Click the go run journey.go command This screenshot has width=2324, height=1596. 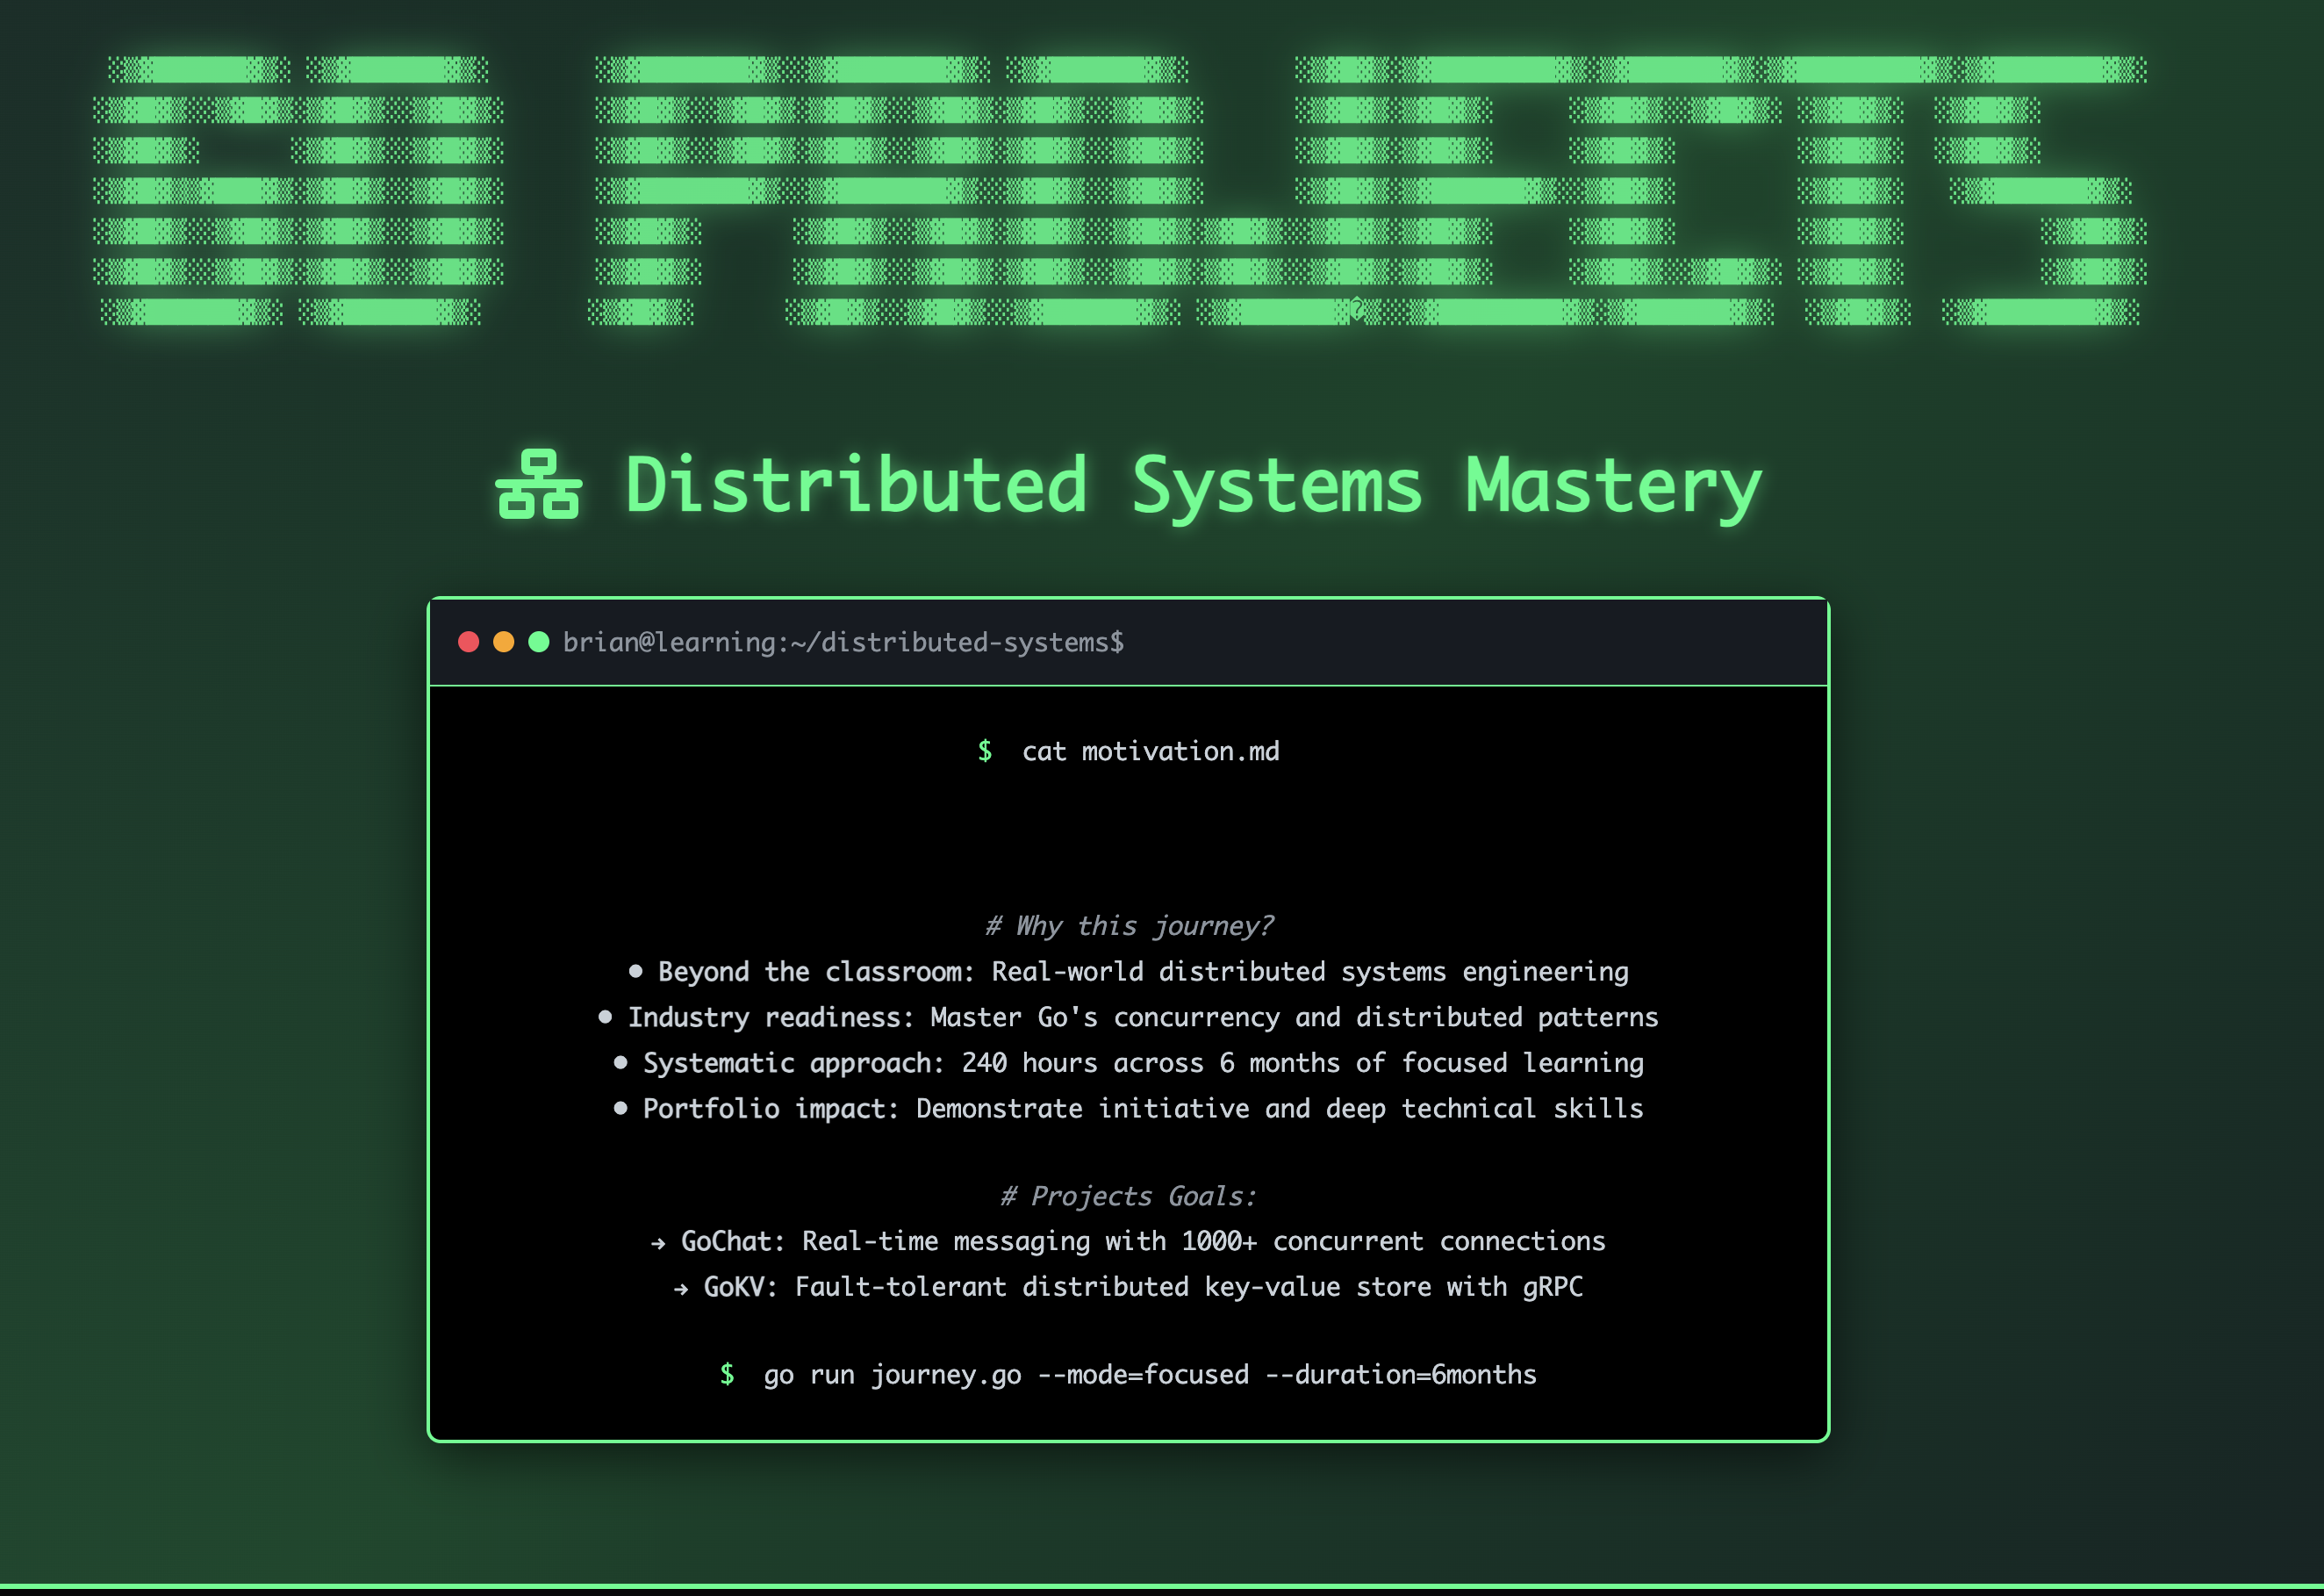point(1150,1375)
